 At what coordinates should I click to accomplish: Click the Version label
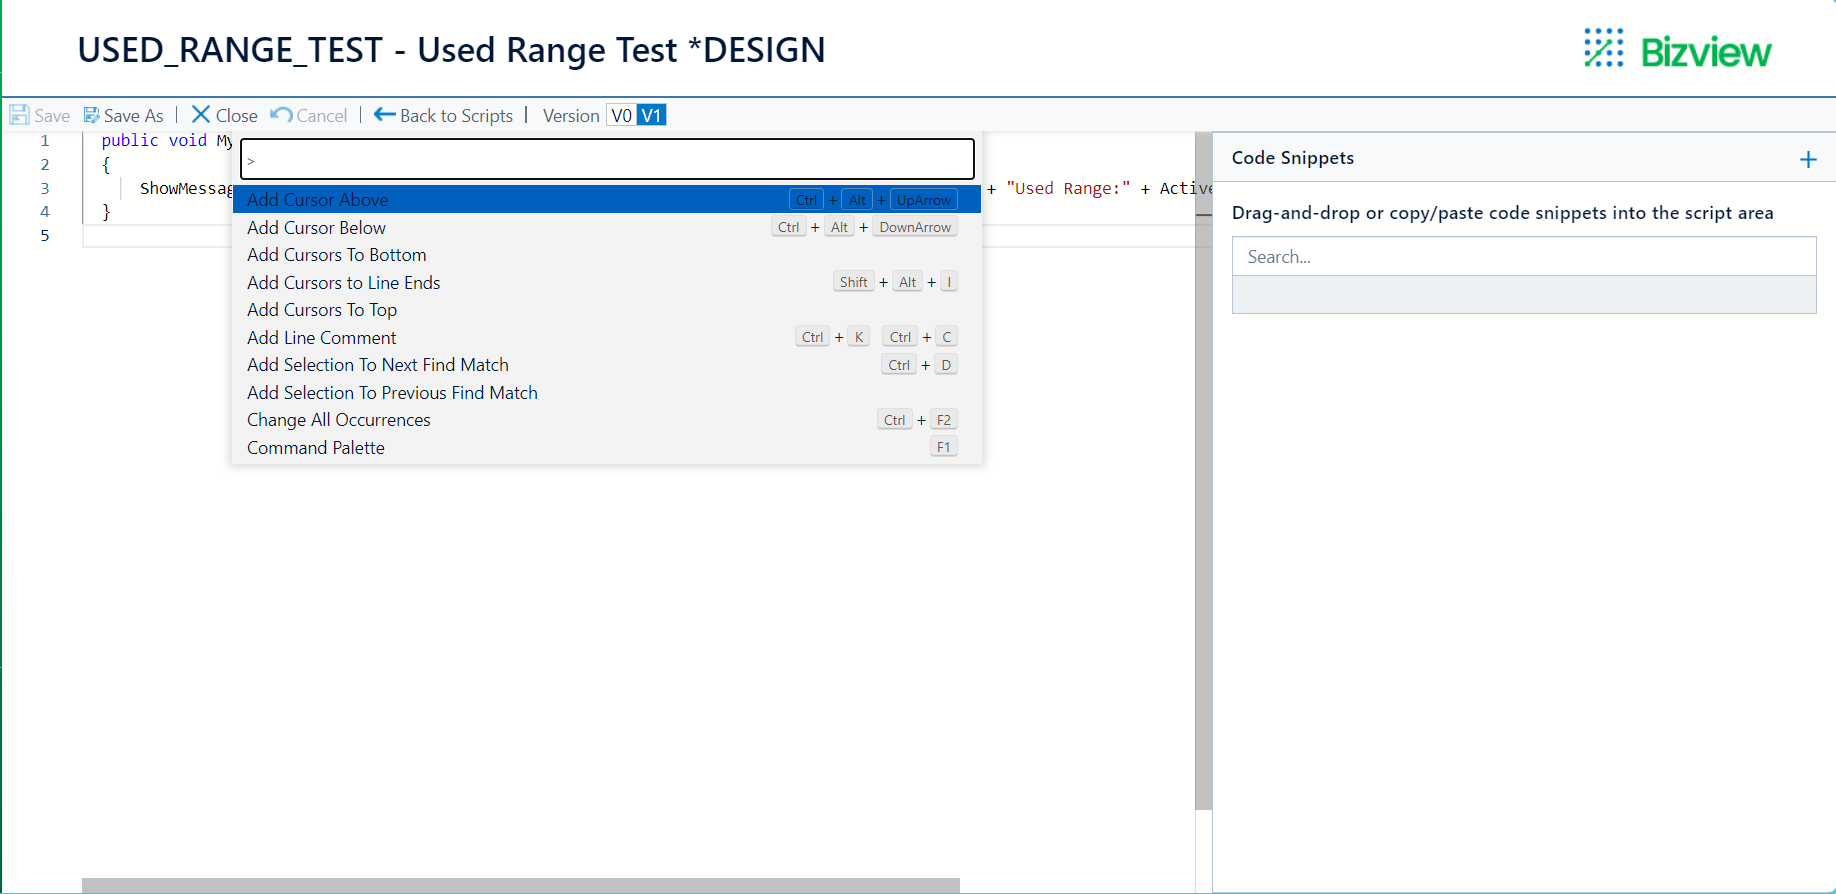tap(571, 116)
